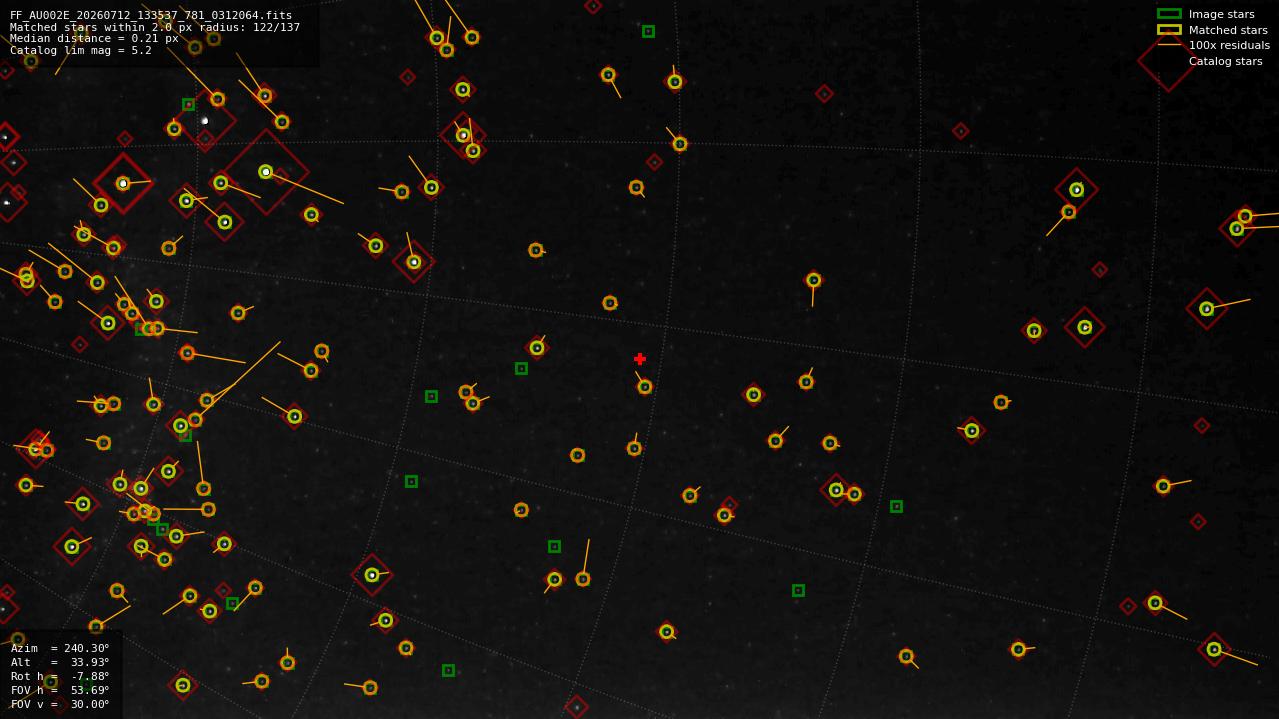Click the 'Catalog stars' legend label
Screen dimensions: 1279x719
coord(1225,61)
